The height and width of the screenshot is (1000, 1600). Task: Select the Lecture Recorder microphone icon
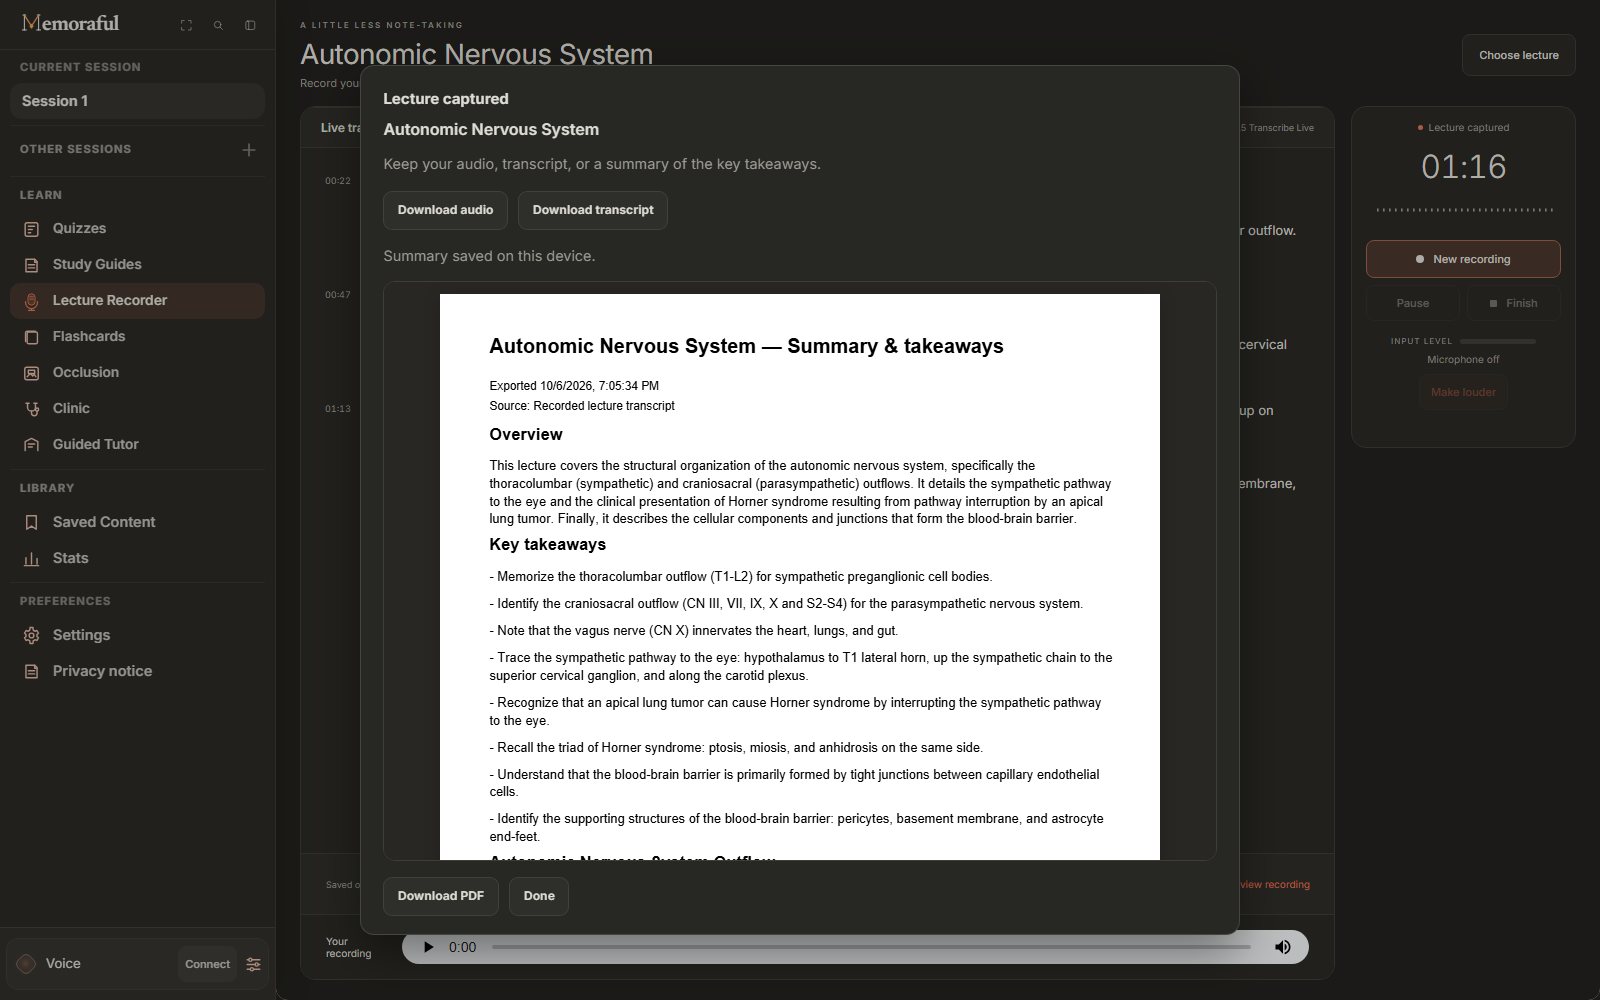(x=32, y=301)
